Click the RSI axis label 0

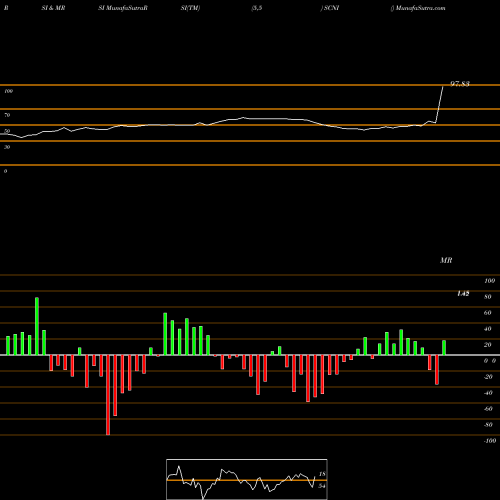pyautogui.click(x=5, y=171)
